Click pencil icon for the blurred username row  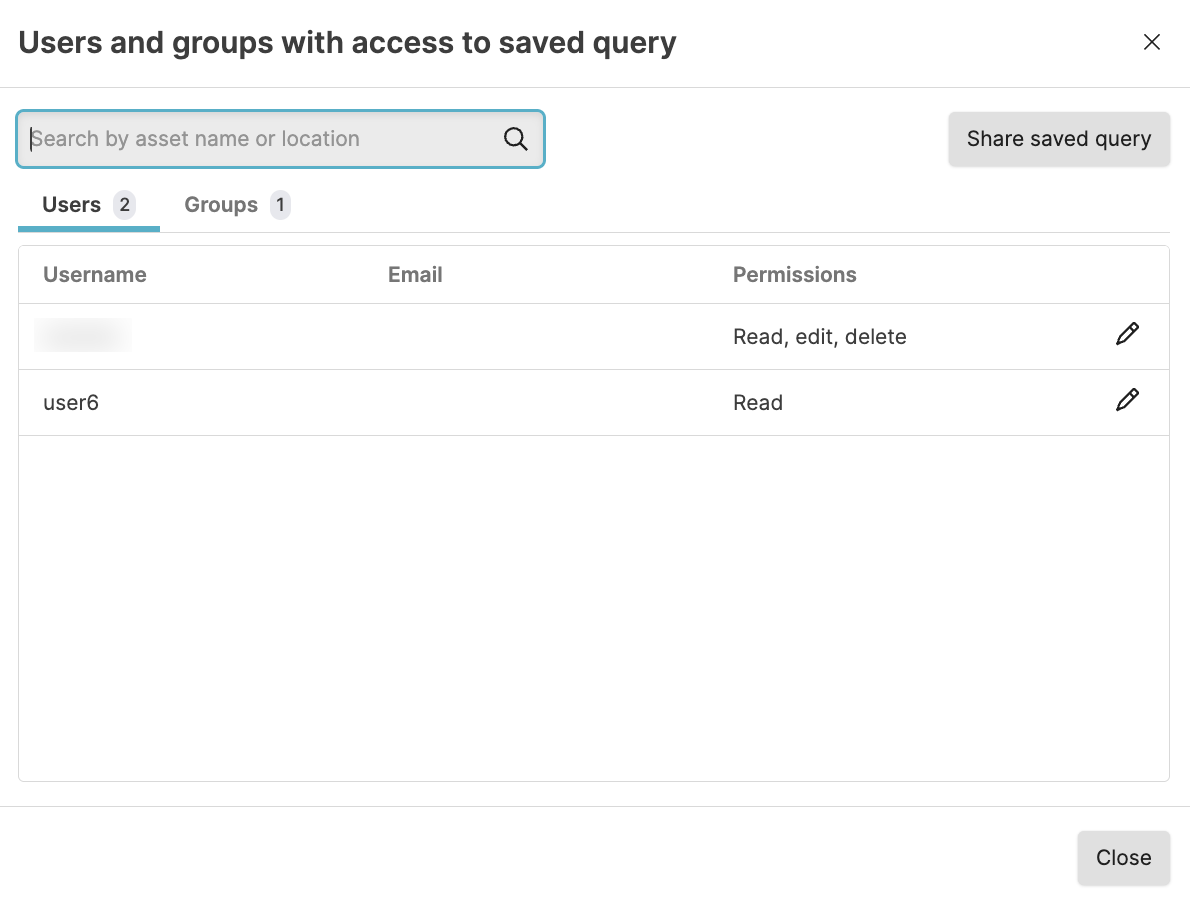click(1127, 335)
